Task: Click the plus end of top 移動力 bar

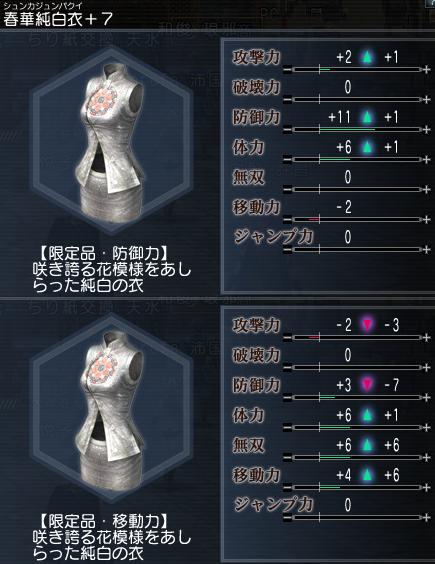Action: tap(426, 219)
